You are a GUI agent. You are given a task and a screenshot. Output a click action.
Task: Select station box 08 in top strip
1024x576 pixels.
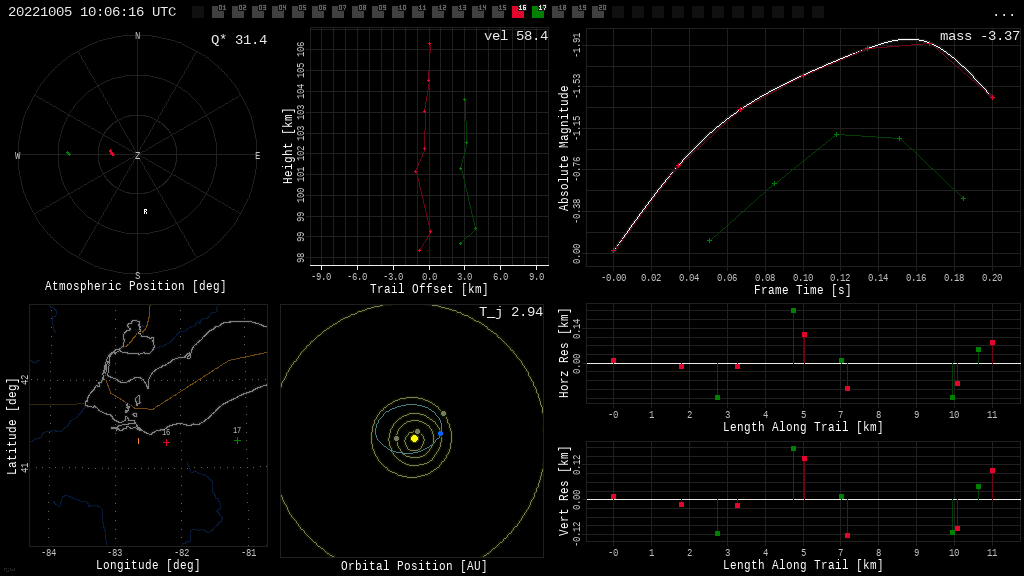coord(358,12)
